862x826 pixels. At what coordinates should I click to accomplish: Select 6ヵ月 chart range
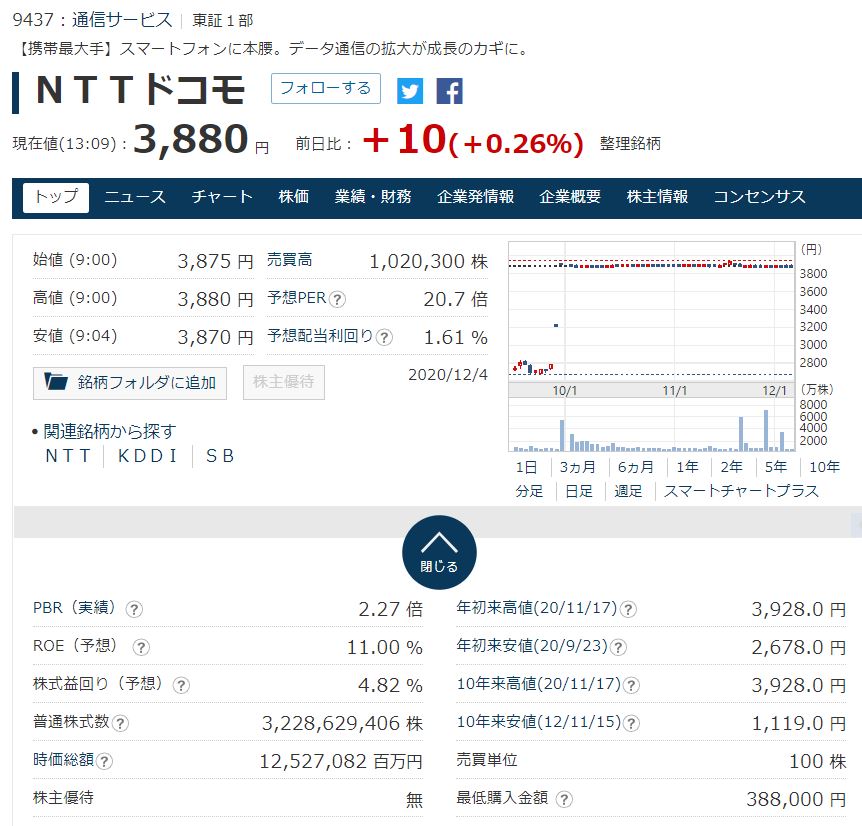[636, 467]
